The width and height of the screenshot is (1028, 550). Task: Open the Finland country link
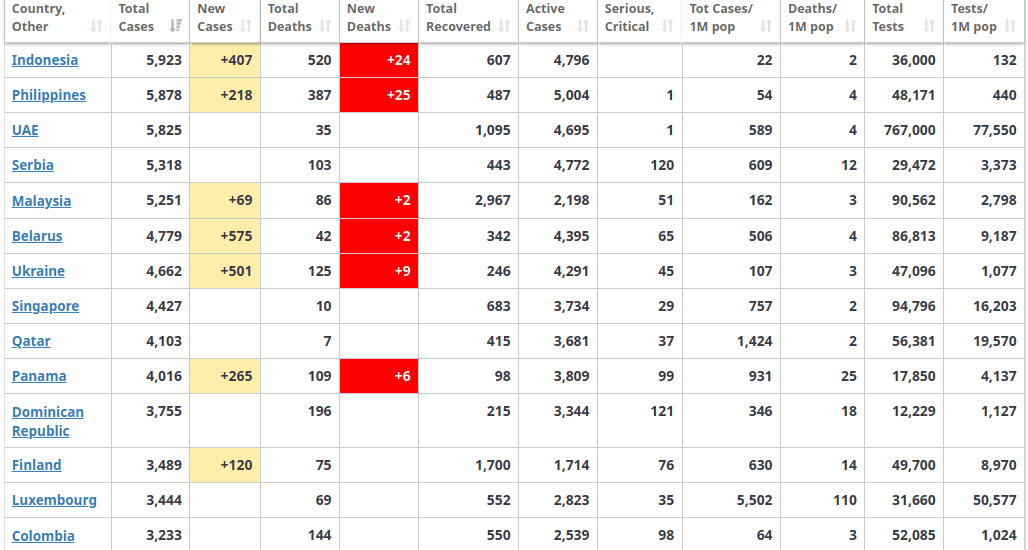pyautogui.click(x=36, y=465)
